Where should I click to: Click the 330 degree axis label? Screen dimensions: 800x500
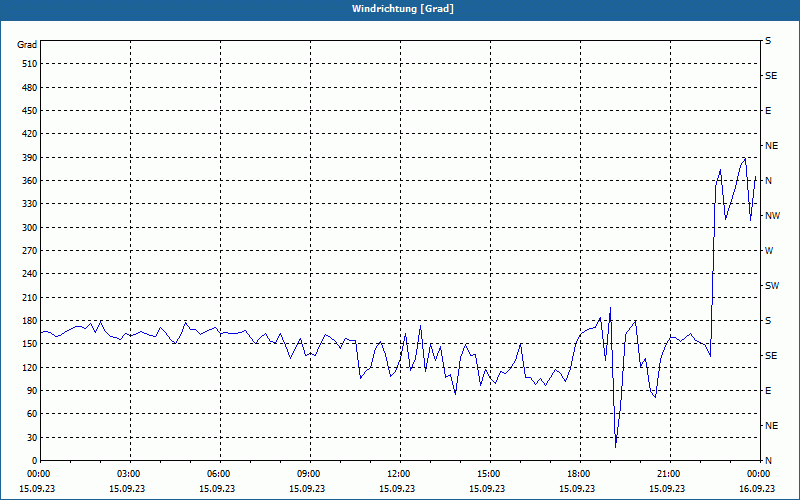(30, 204)
